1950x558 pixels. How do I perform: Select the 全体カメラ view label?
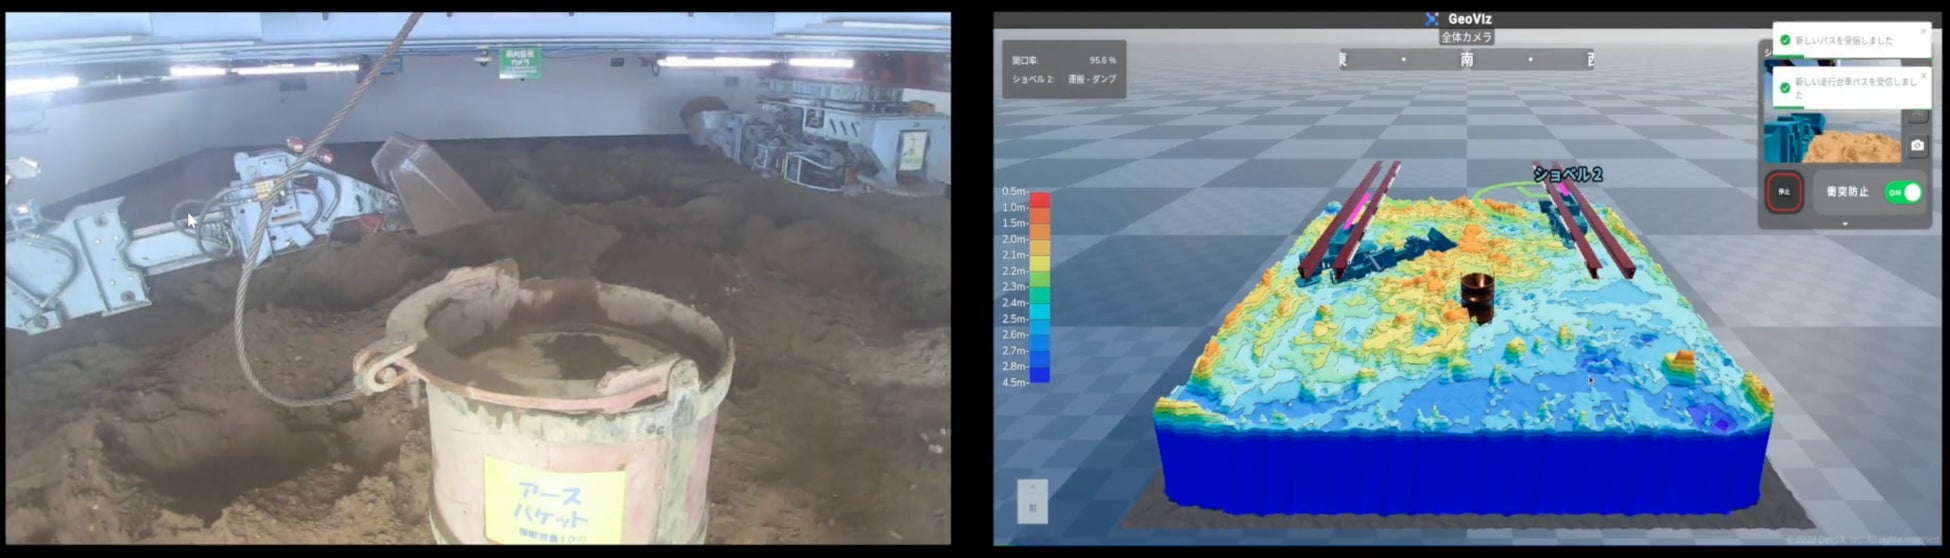[x=1467, y=37]
